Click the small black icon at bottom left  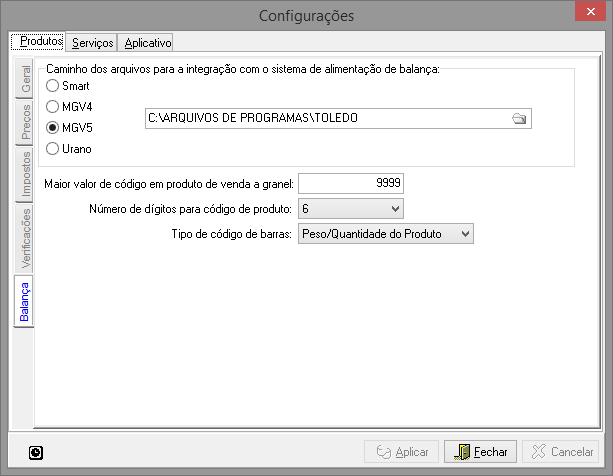(x=36, y=453)
